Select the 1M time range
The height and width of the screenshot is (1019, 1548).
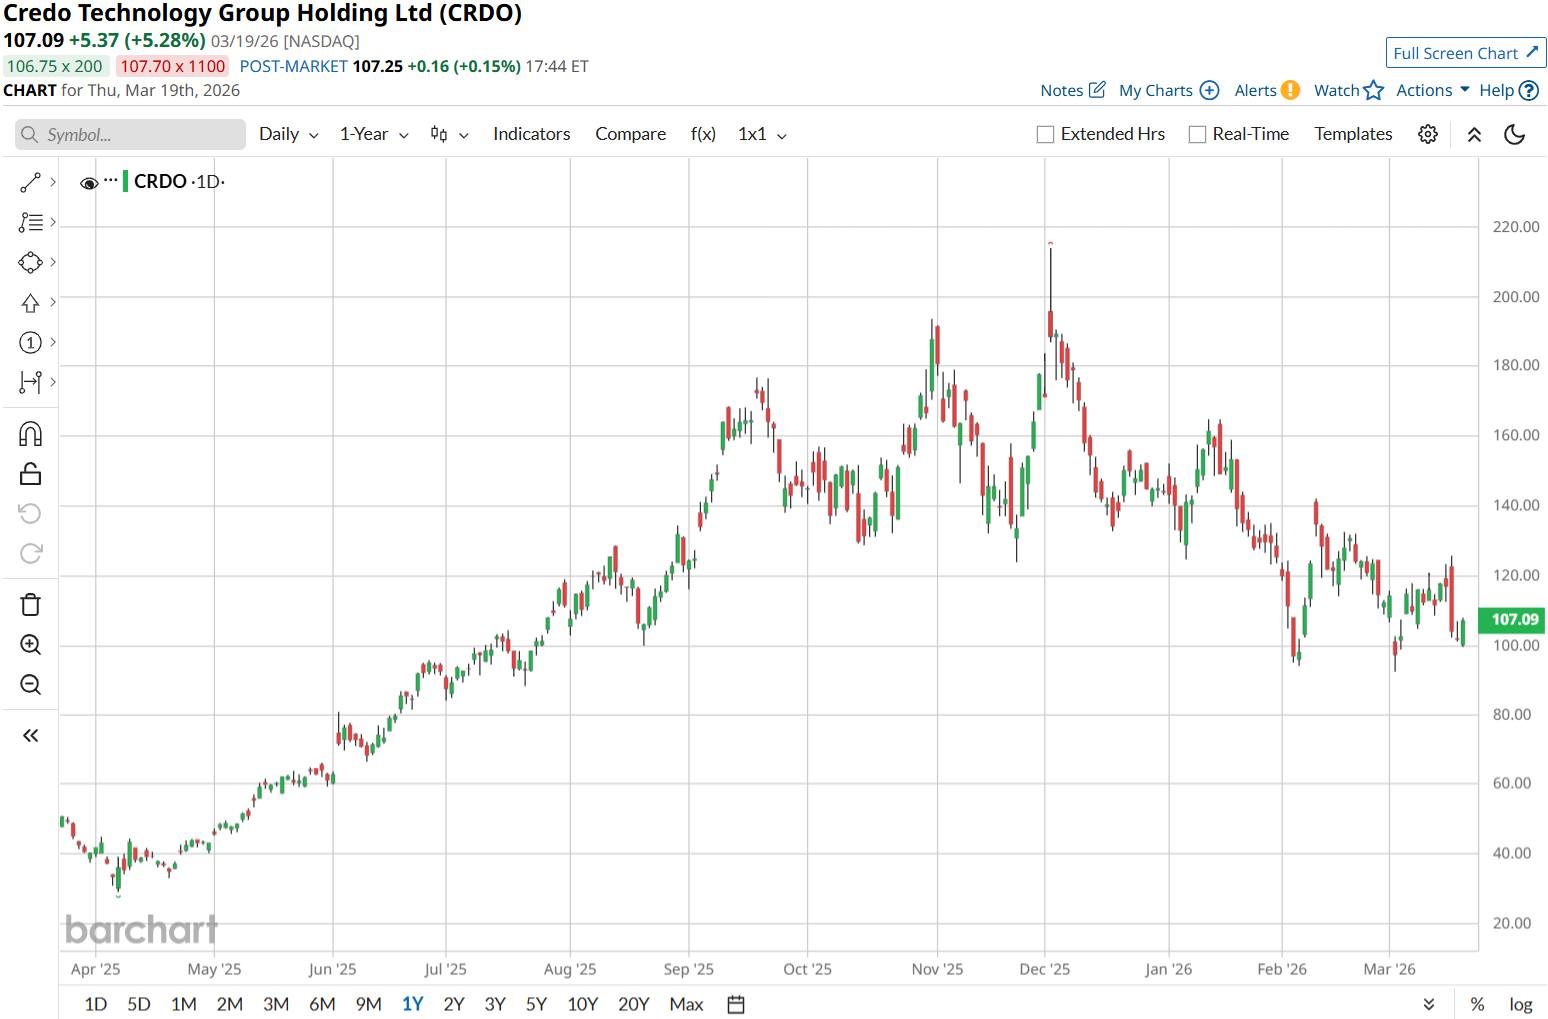184,1004
